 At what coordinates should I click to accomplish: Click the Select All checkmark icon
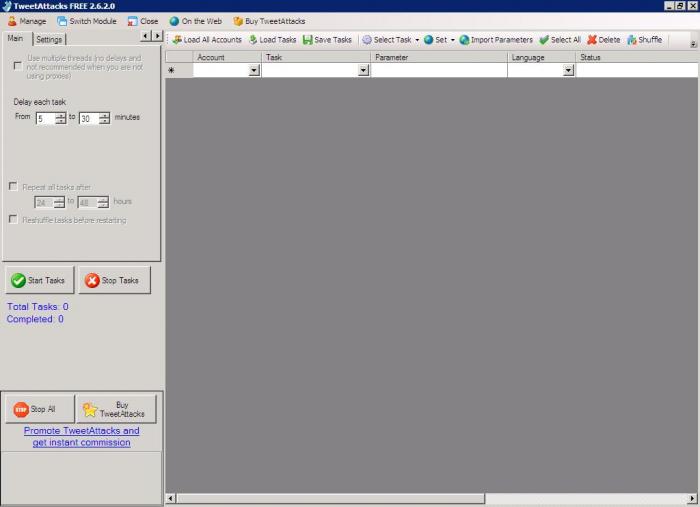(544, 40)
